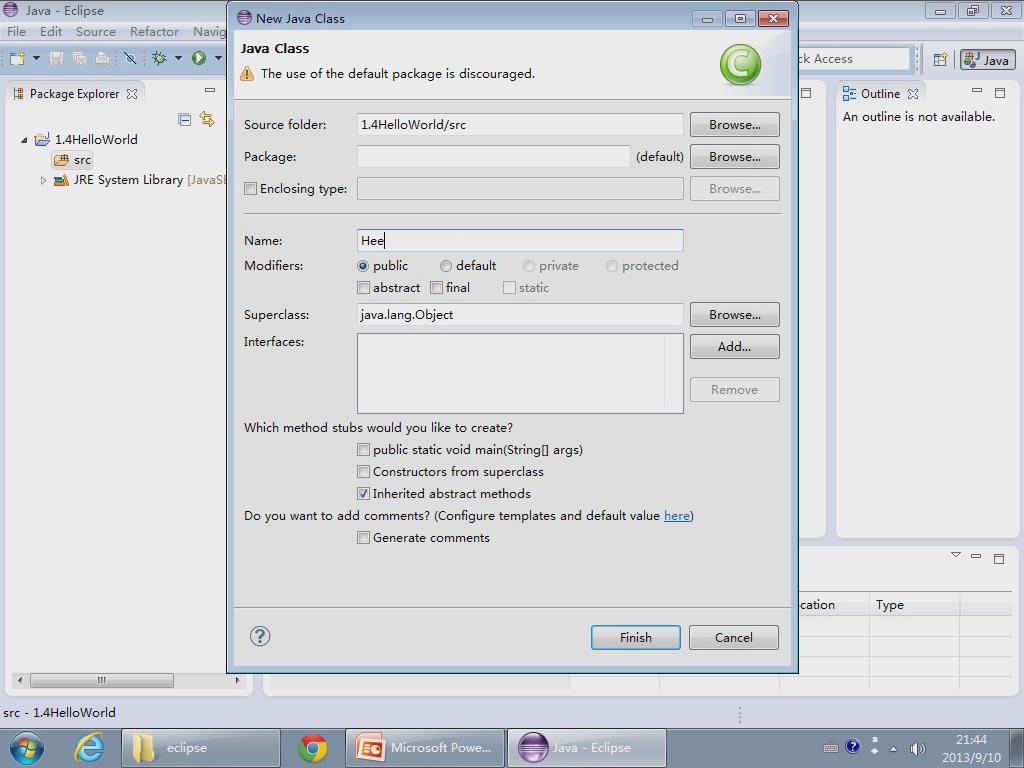
Task: Click Finish to create the class
Action: click(x=635, y=637)
